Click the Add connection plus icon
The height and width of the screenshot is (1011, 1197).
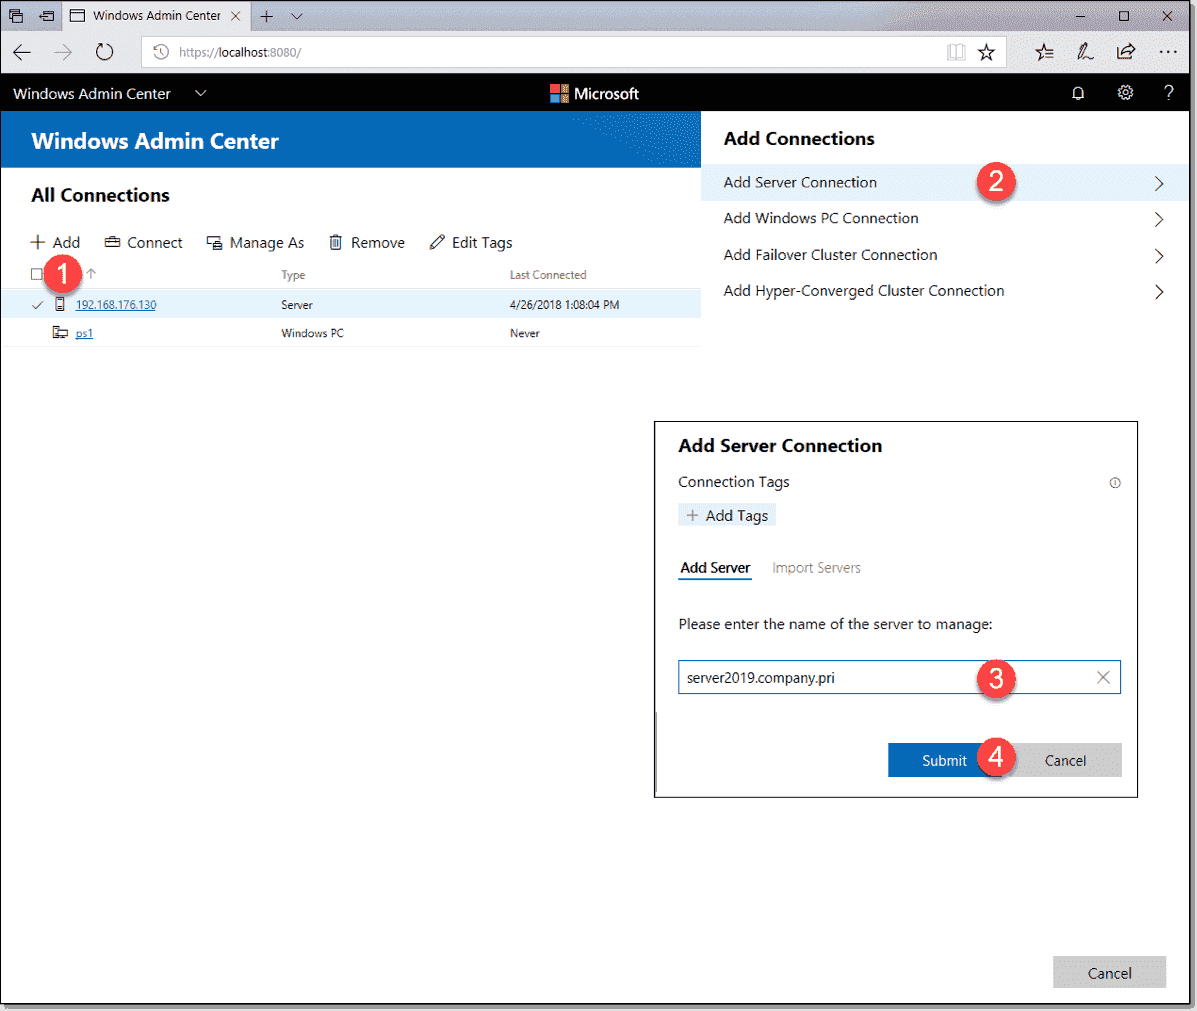[x=37, y=242]
